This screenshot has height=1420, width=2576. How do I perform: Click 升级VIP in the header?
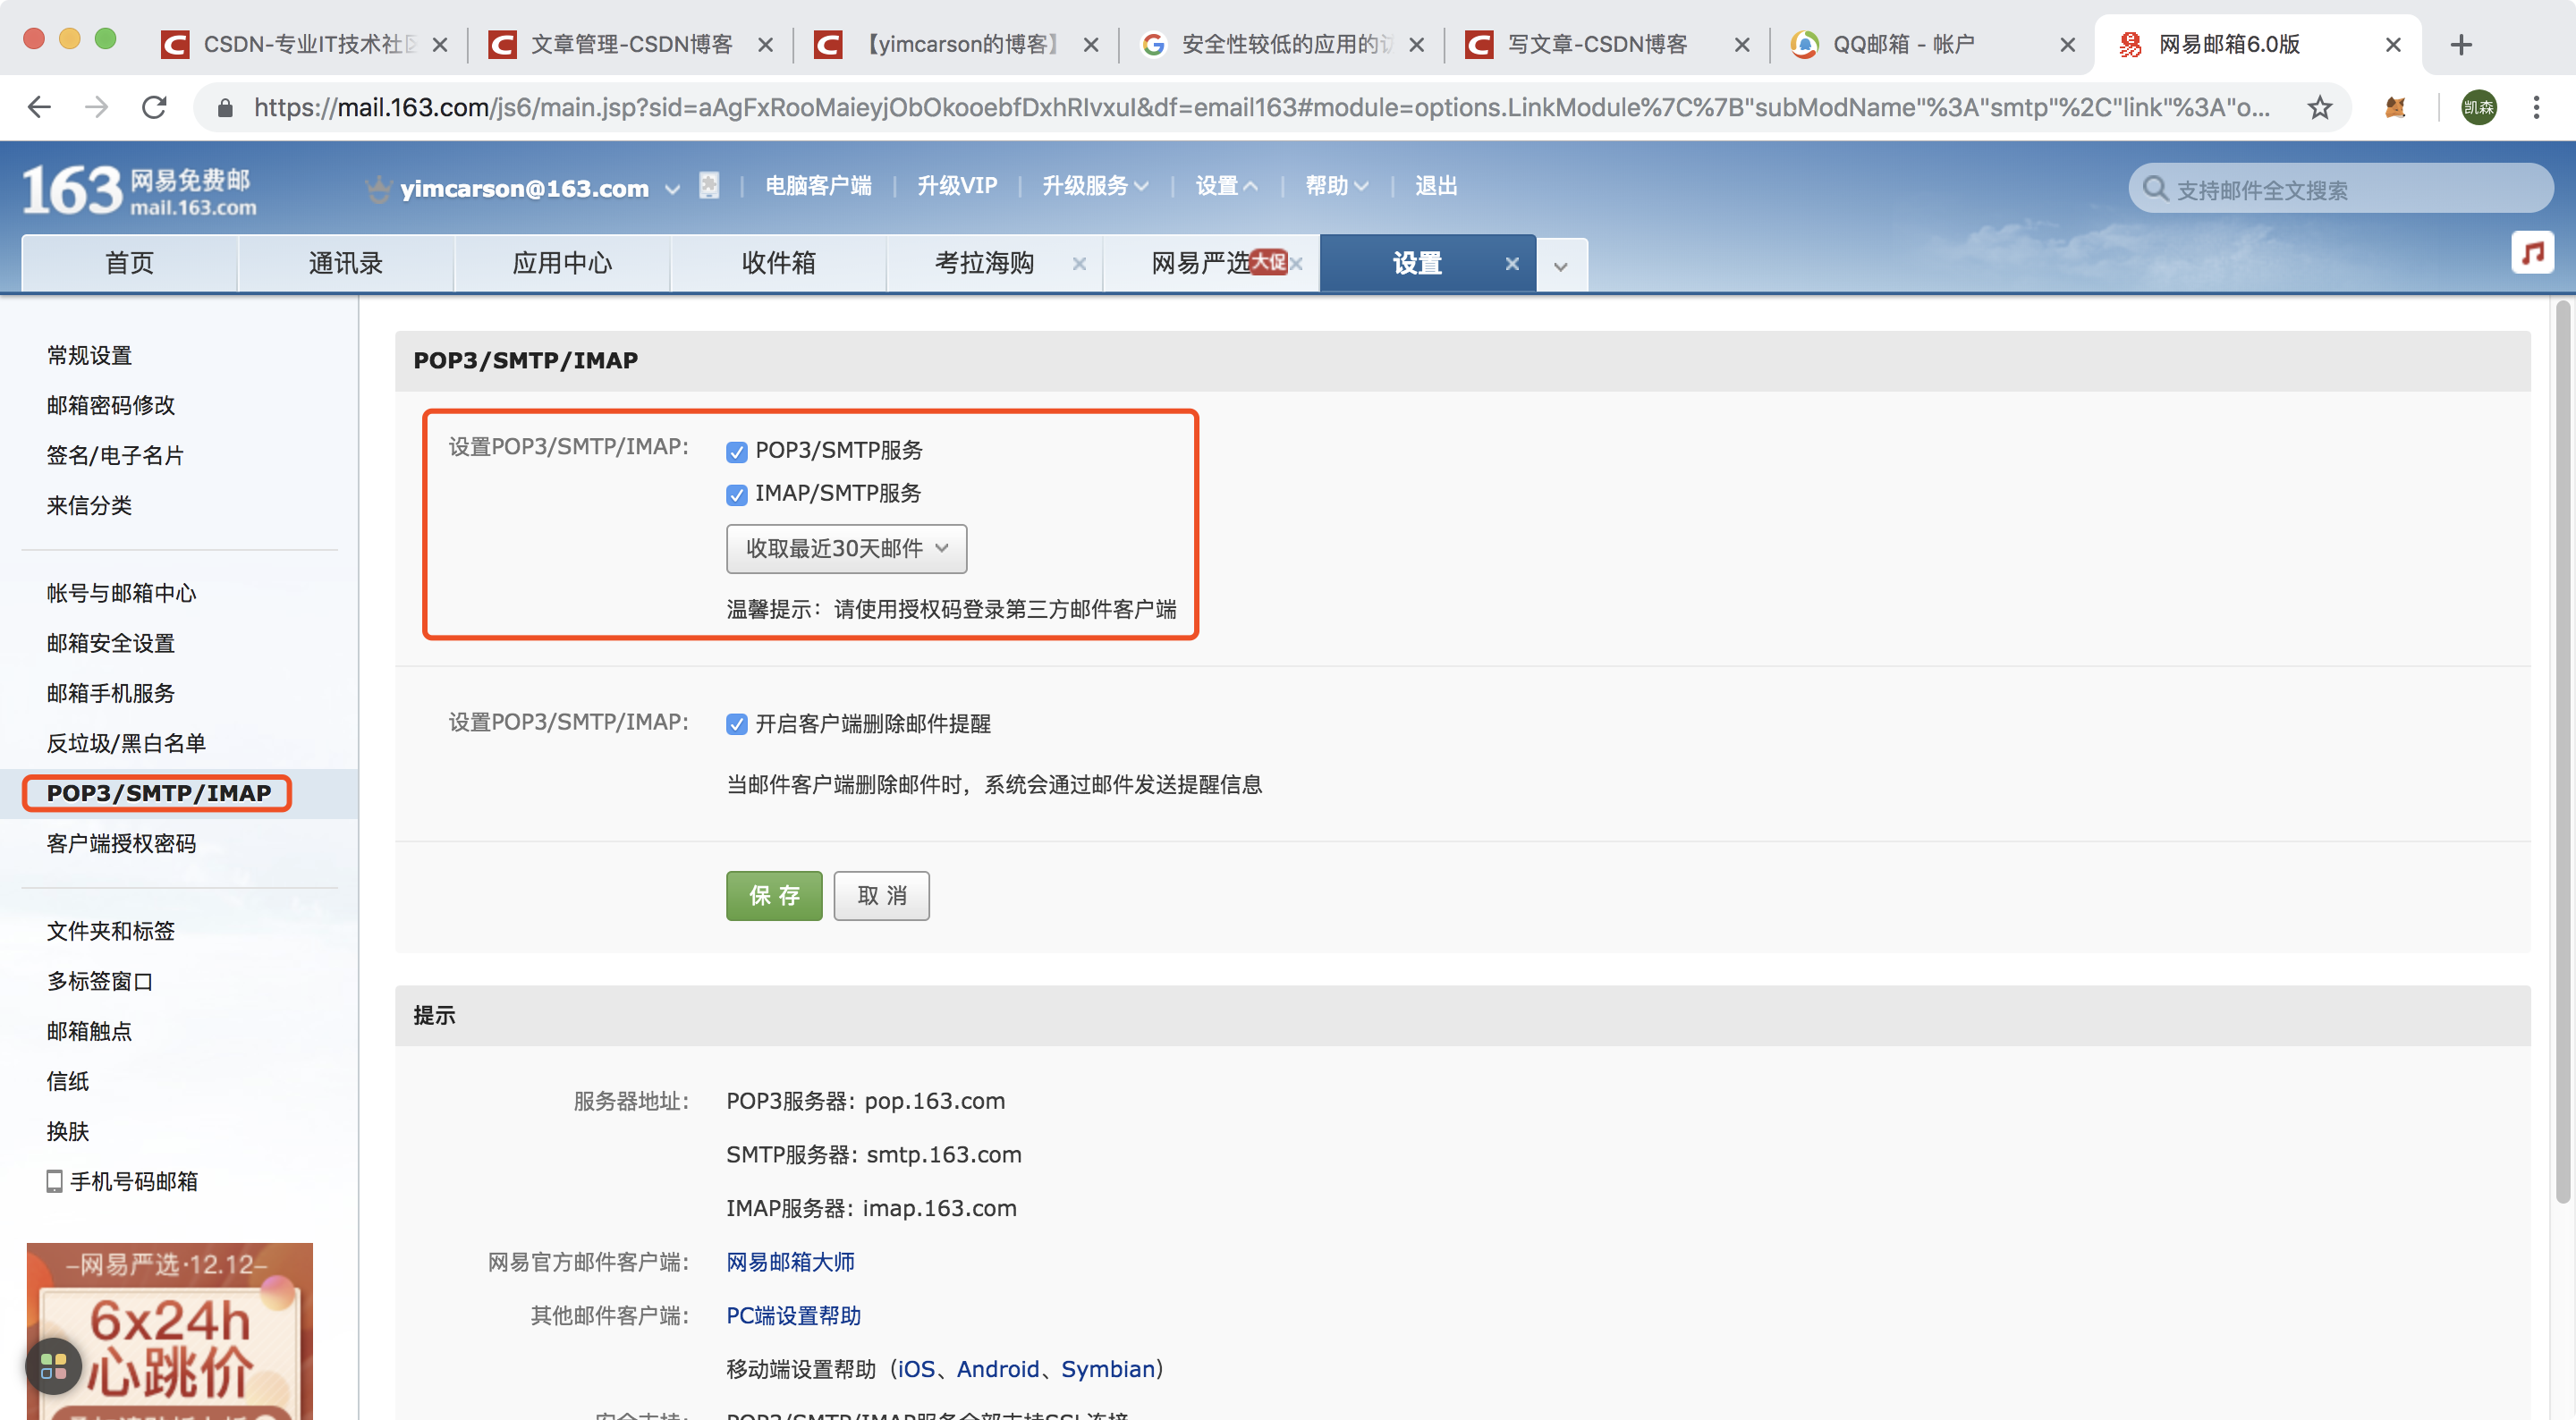pyautogui.click(x=957, y=186)
